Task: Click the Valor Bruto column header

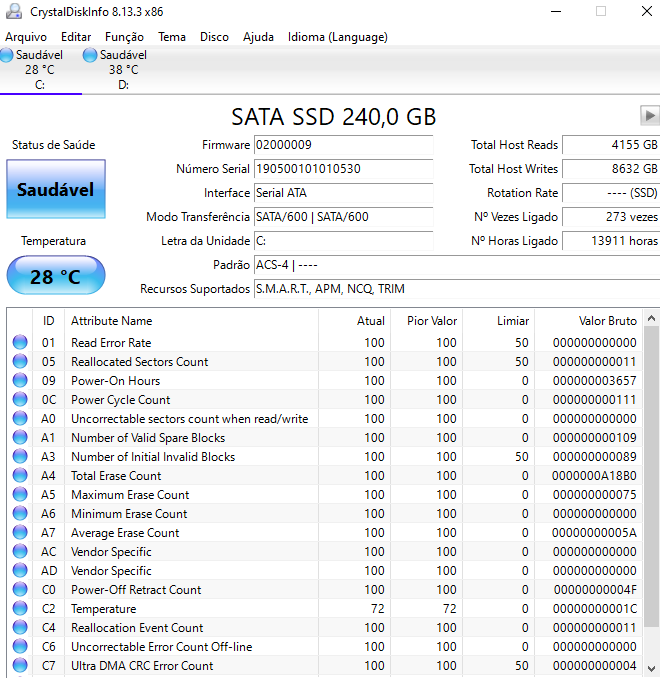Action: pos(589,321)
